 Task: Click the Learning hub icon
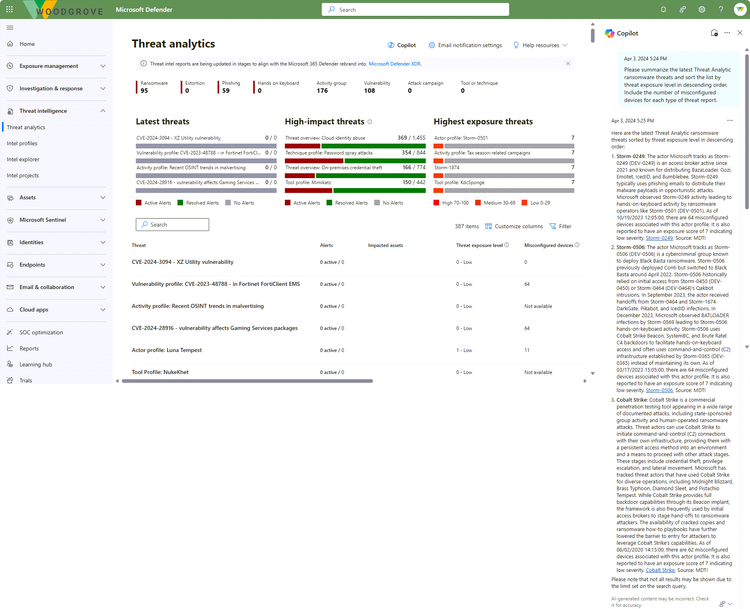[x=10, y=365]
